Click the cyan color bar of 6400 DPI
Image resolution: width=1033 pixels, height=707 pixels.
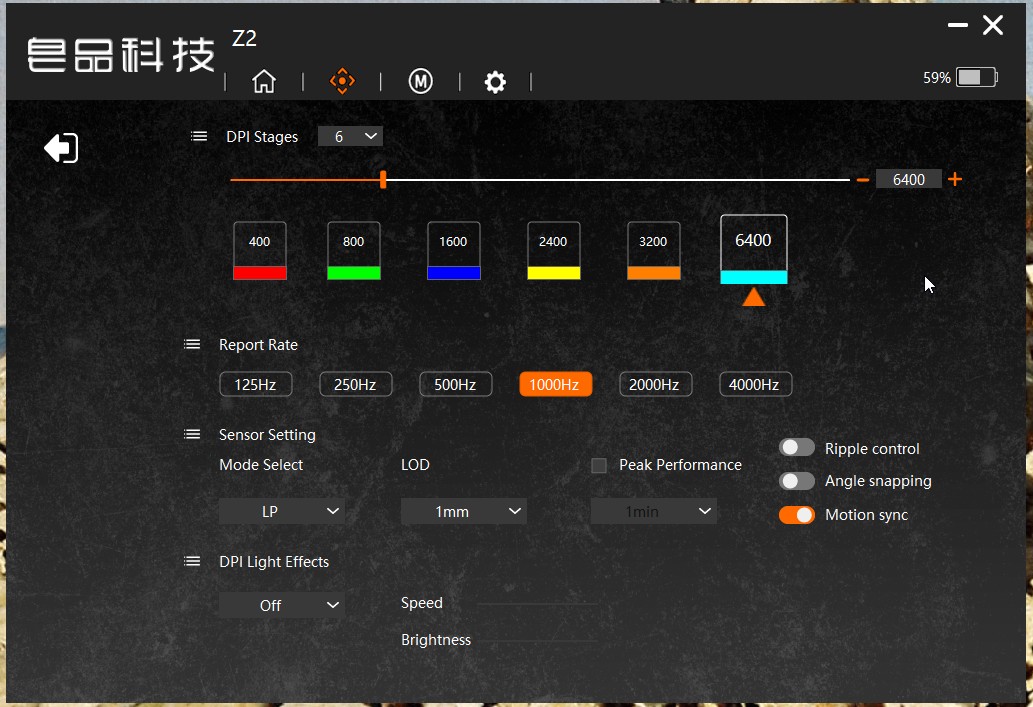[754, 277]
